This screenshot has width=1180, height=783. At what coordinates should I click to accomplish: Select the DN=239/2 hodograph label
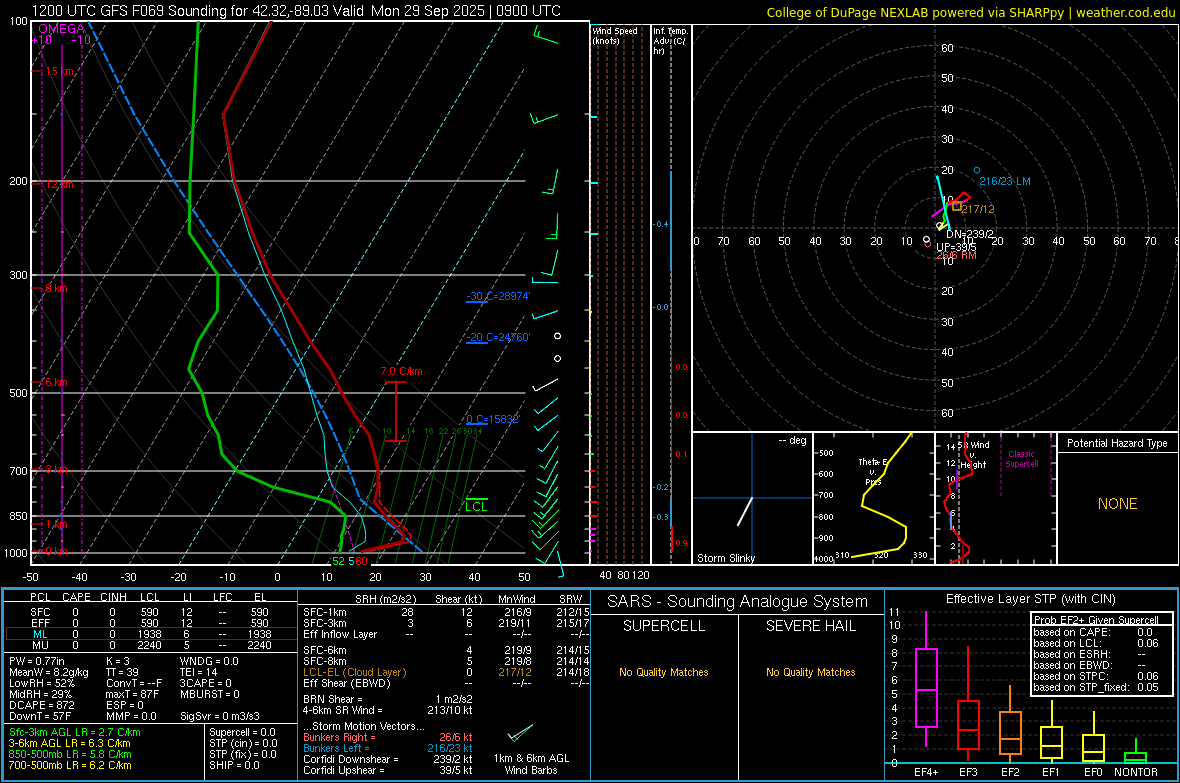[969, 234]
